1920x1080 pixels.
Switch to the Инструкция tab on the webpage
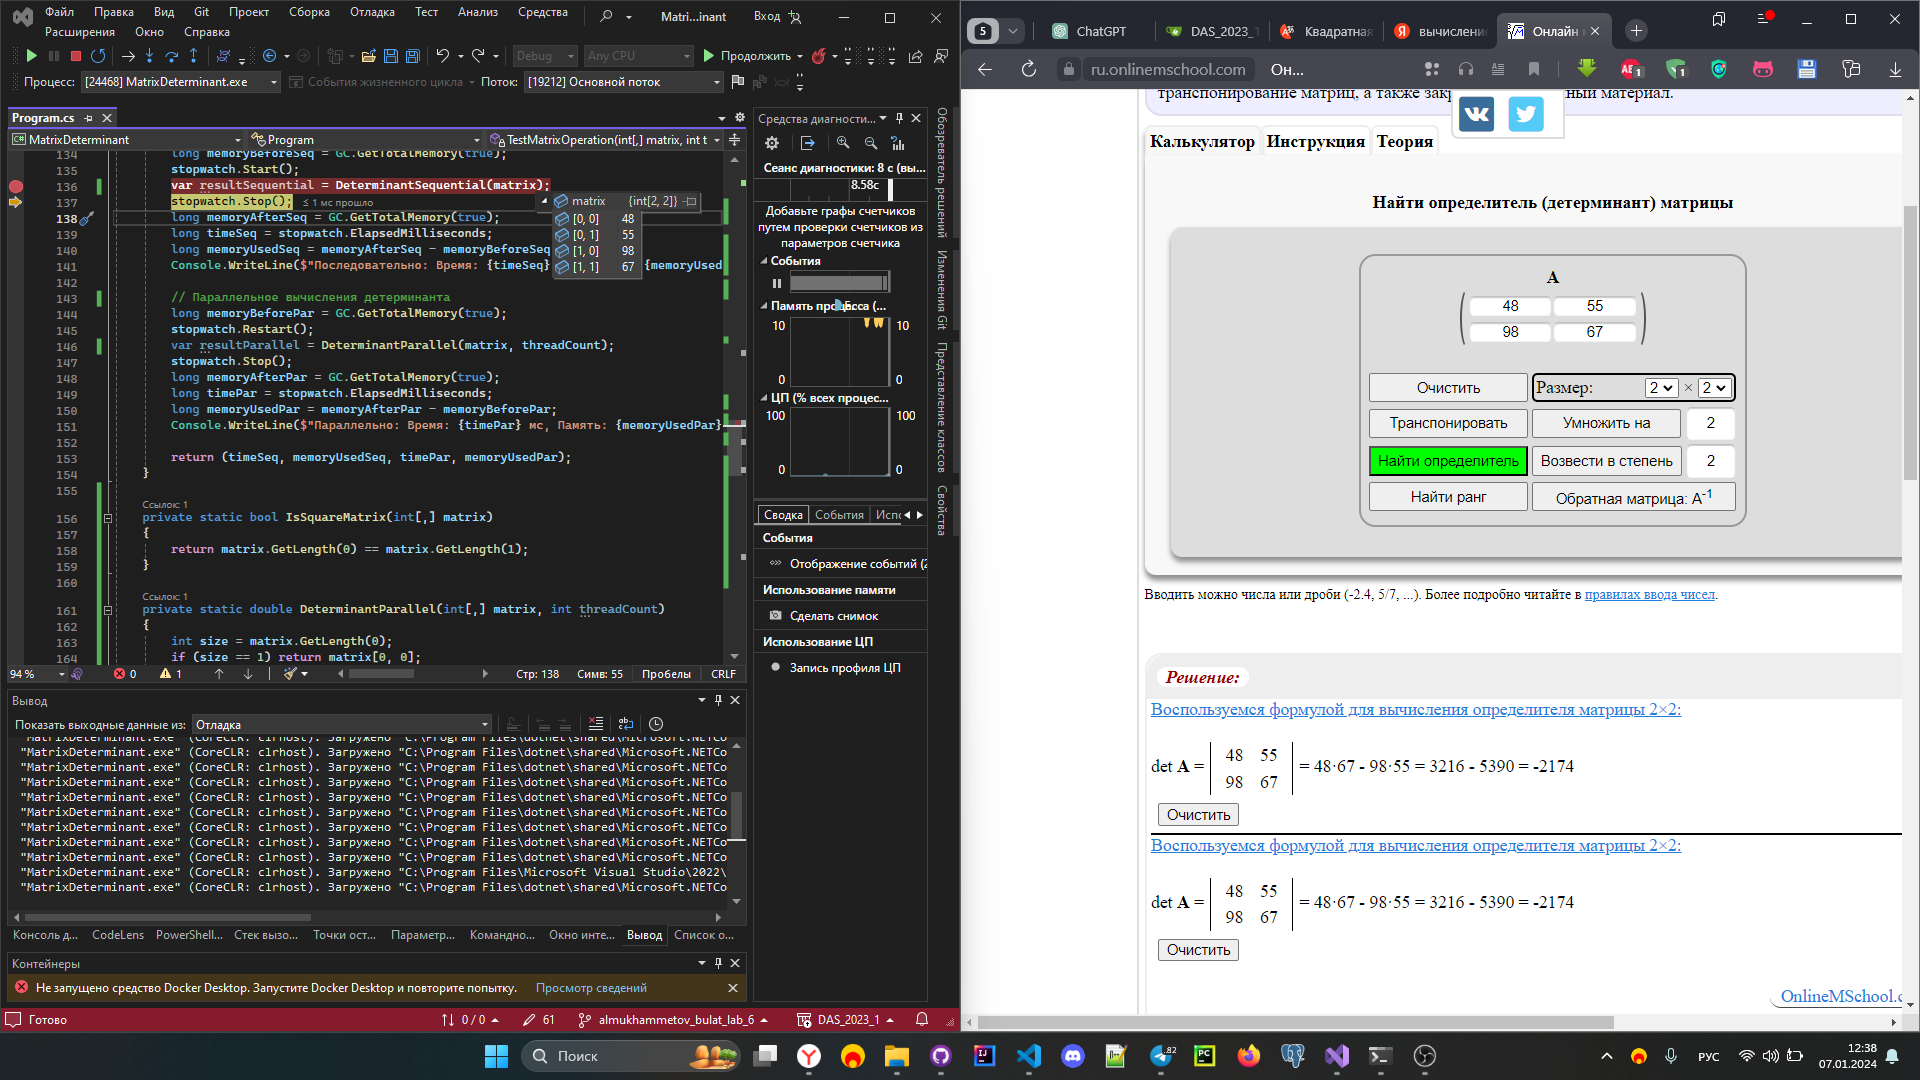(1315, 141)
